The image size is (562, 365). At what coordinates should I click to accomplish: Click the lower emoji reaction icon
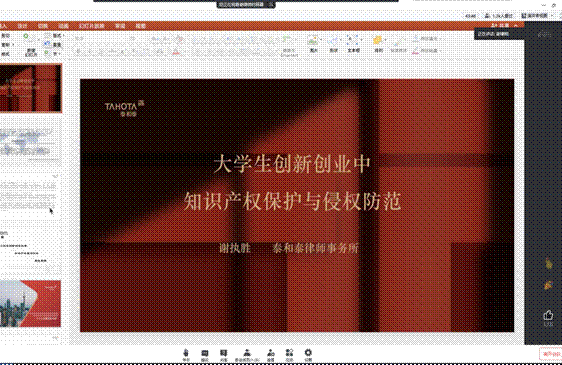coord(548,285)
